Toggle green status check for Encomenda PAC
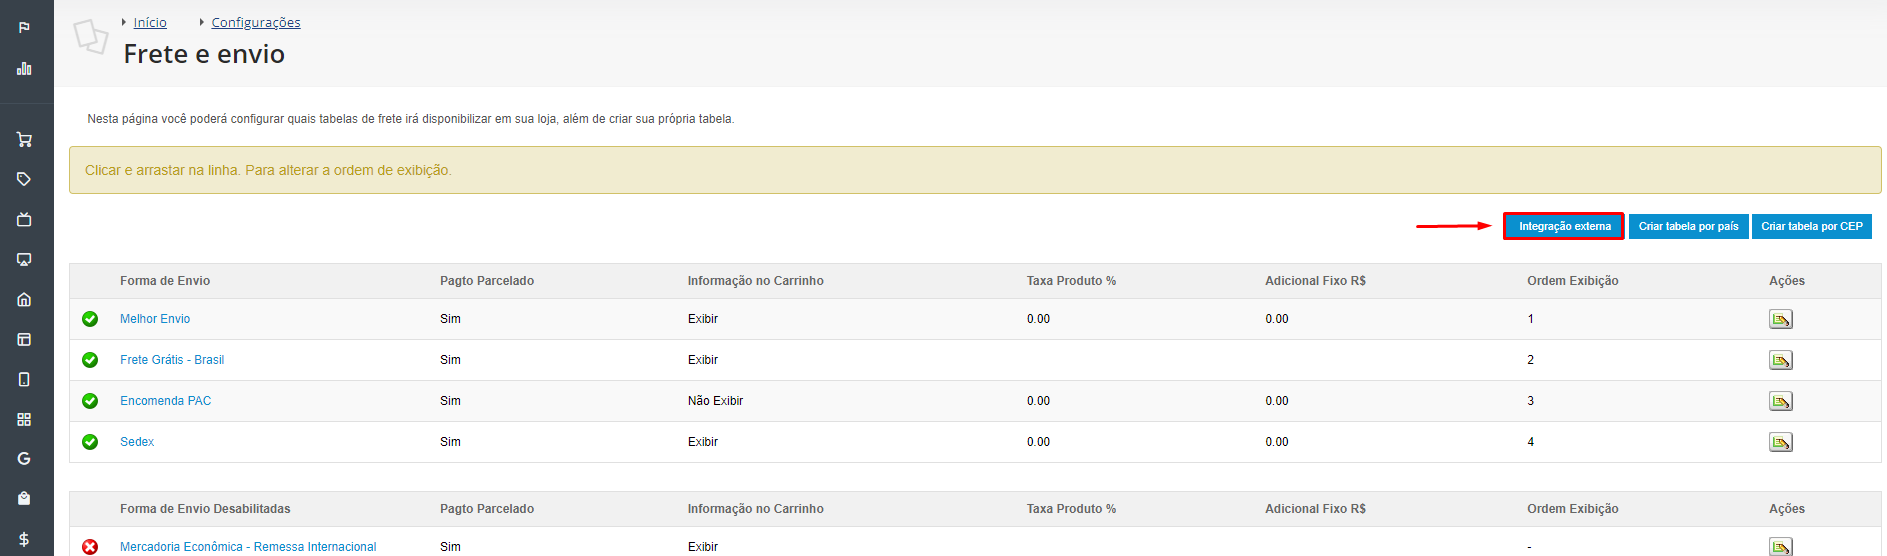The width and height of the screenshot is (1887, 556). (90, 401)
